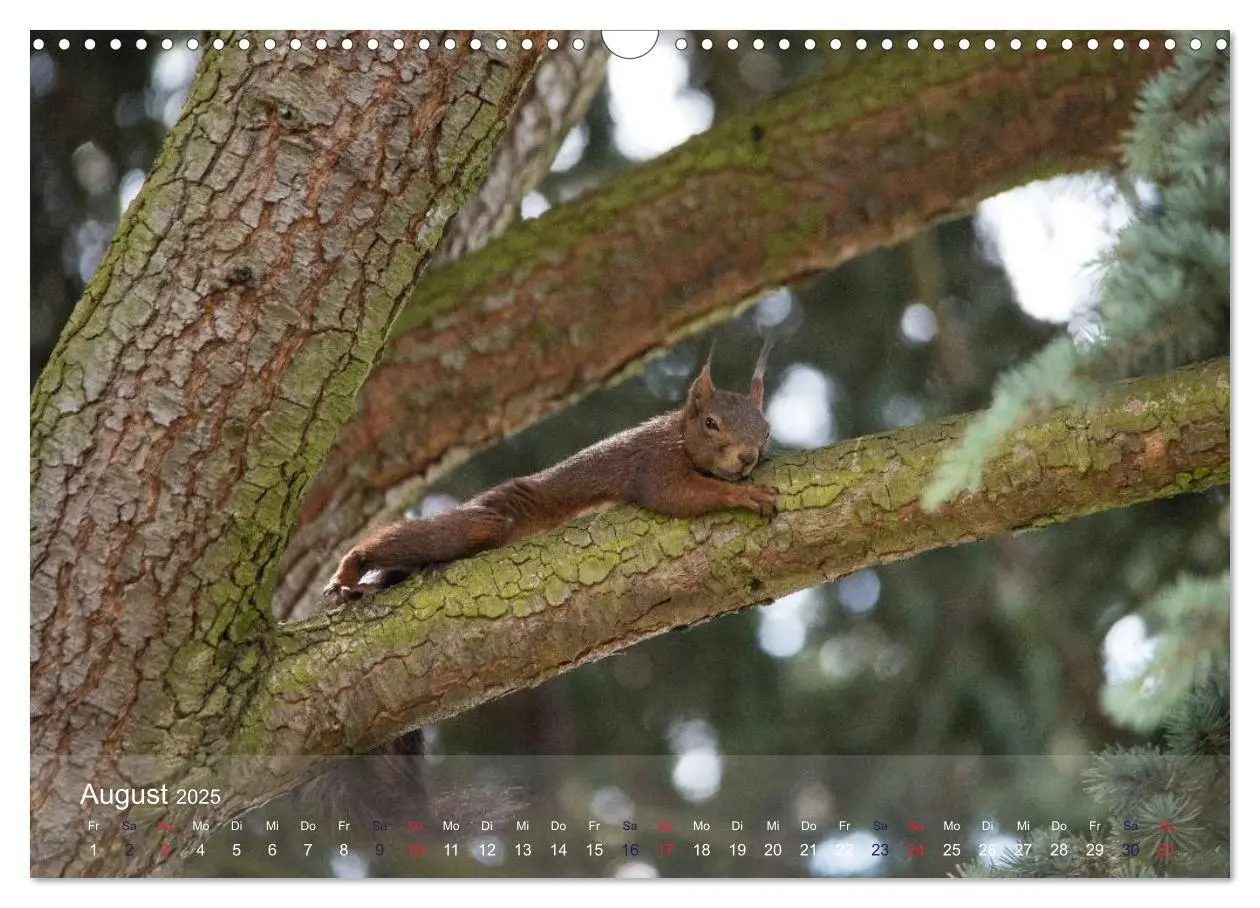Select day 20 in the calendar strip
This screenshot has width=1260, height=908.
point(773,850)
